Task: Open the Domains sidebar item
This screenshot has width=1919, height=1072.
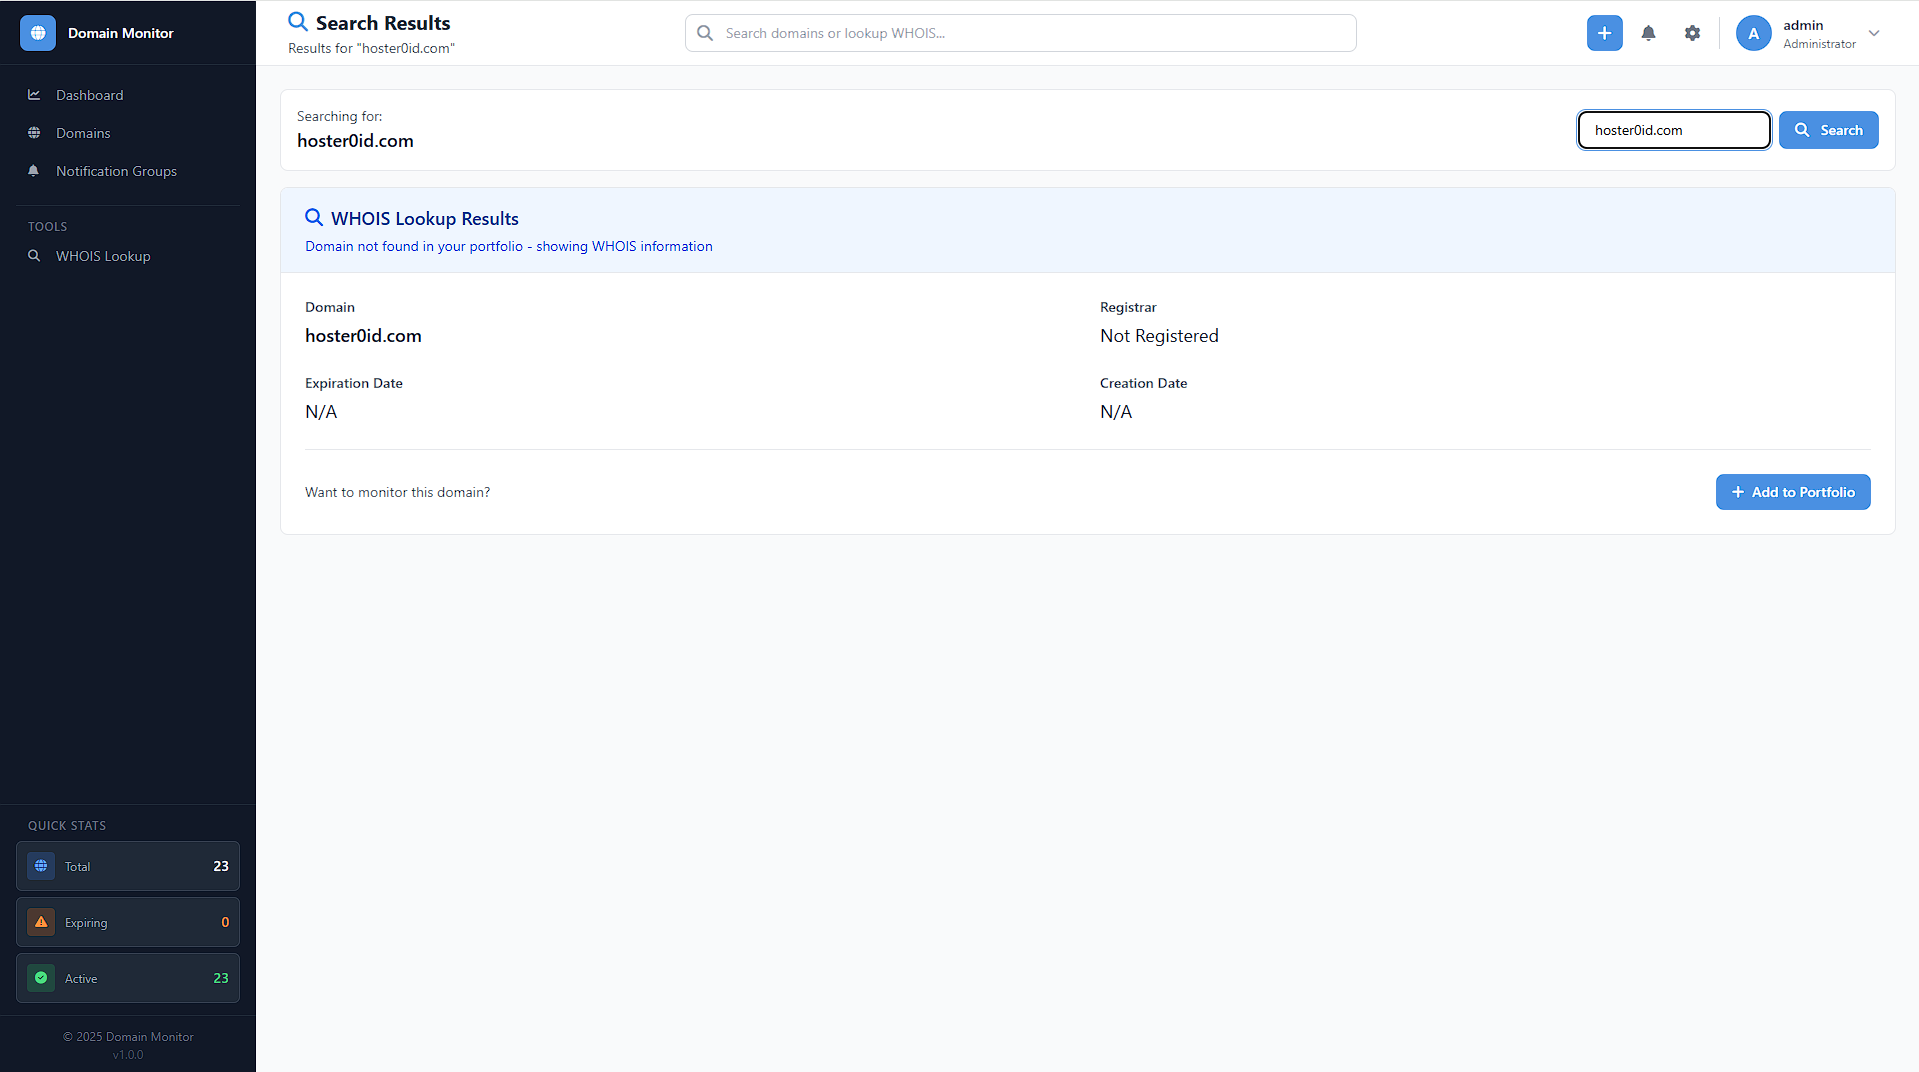Action: [x=83, y=133]
